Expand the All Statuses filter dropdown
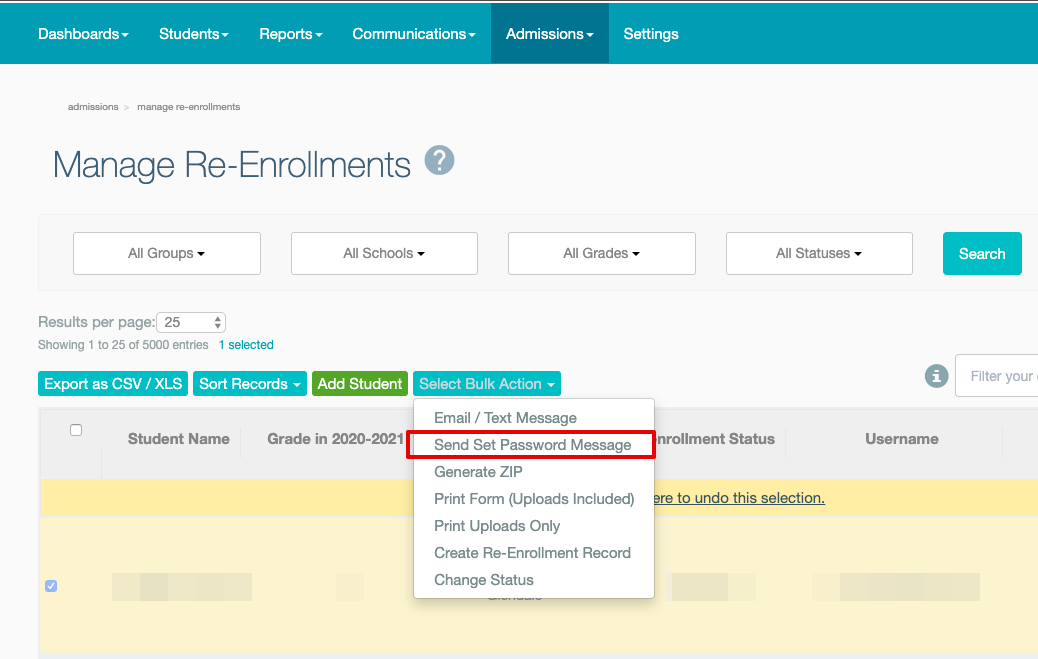 point(819,254)
